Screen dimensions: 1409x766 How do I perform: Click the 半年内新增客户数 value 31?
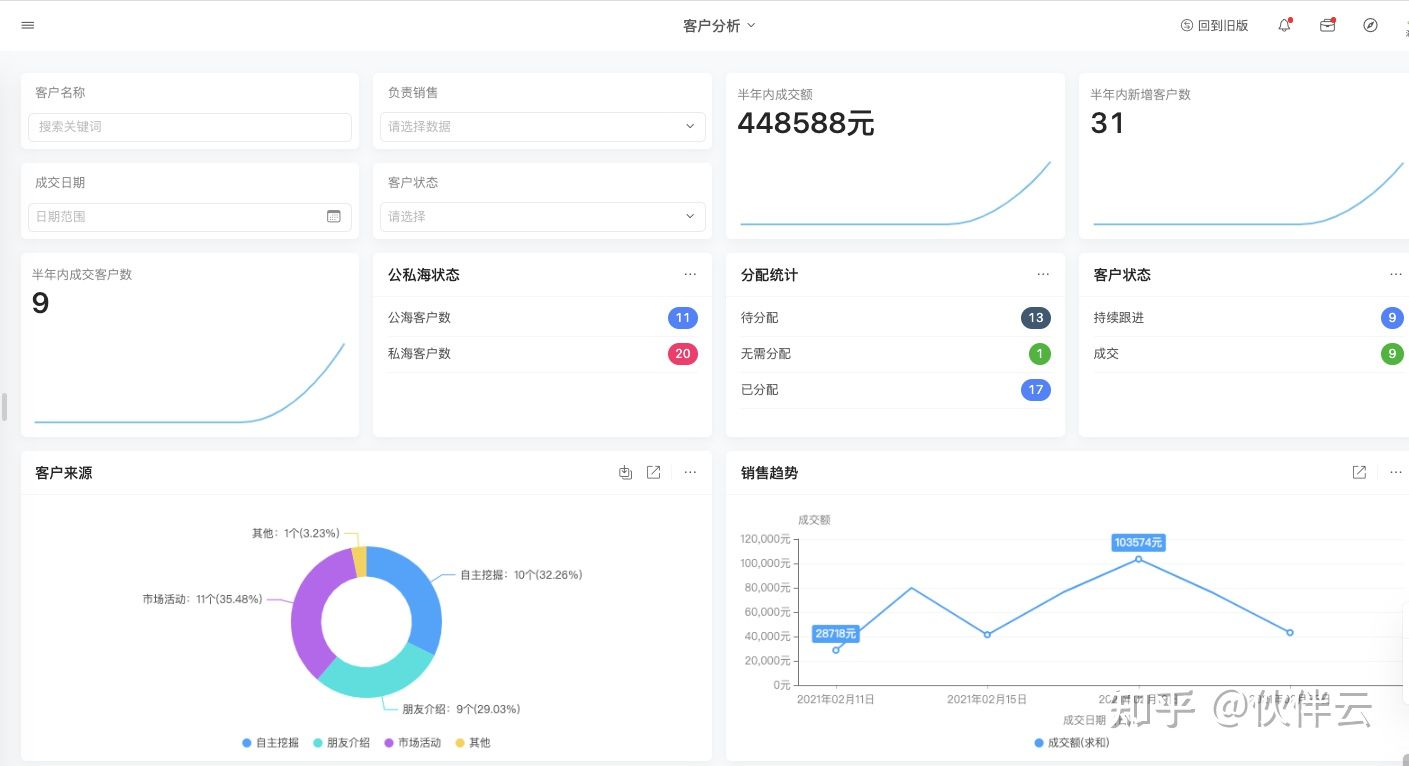1108,124
